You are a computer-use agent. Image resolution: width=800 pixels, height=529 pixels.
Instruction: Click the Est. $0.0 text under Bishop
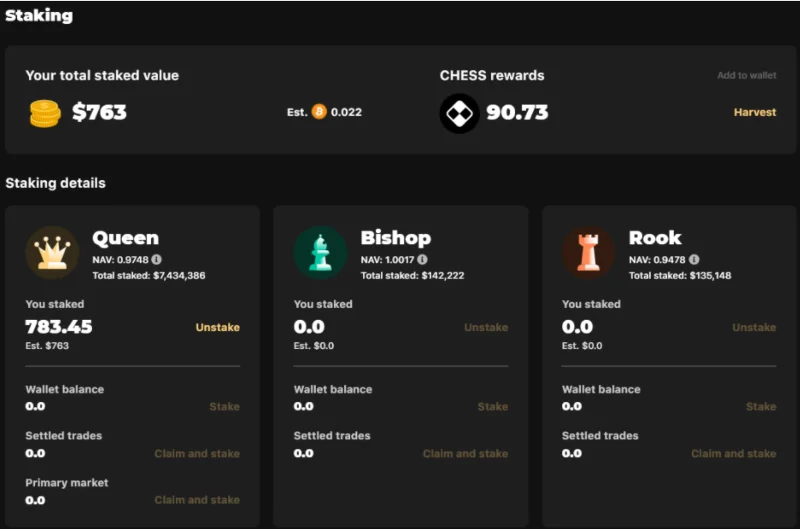(x=314, y=346)
